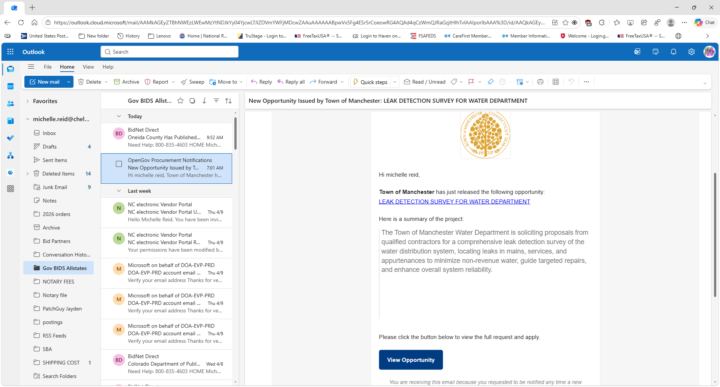Click the reading pane vertical scrollbar
The height and width of the screenshot is (387, 720).
coord(714,234)
